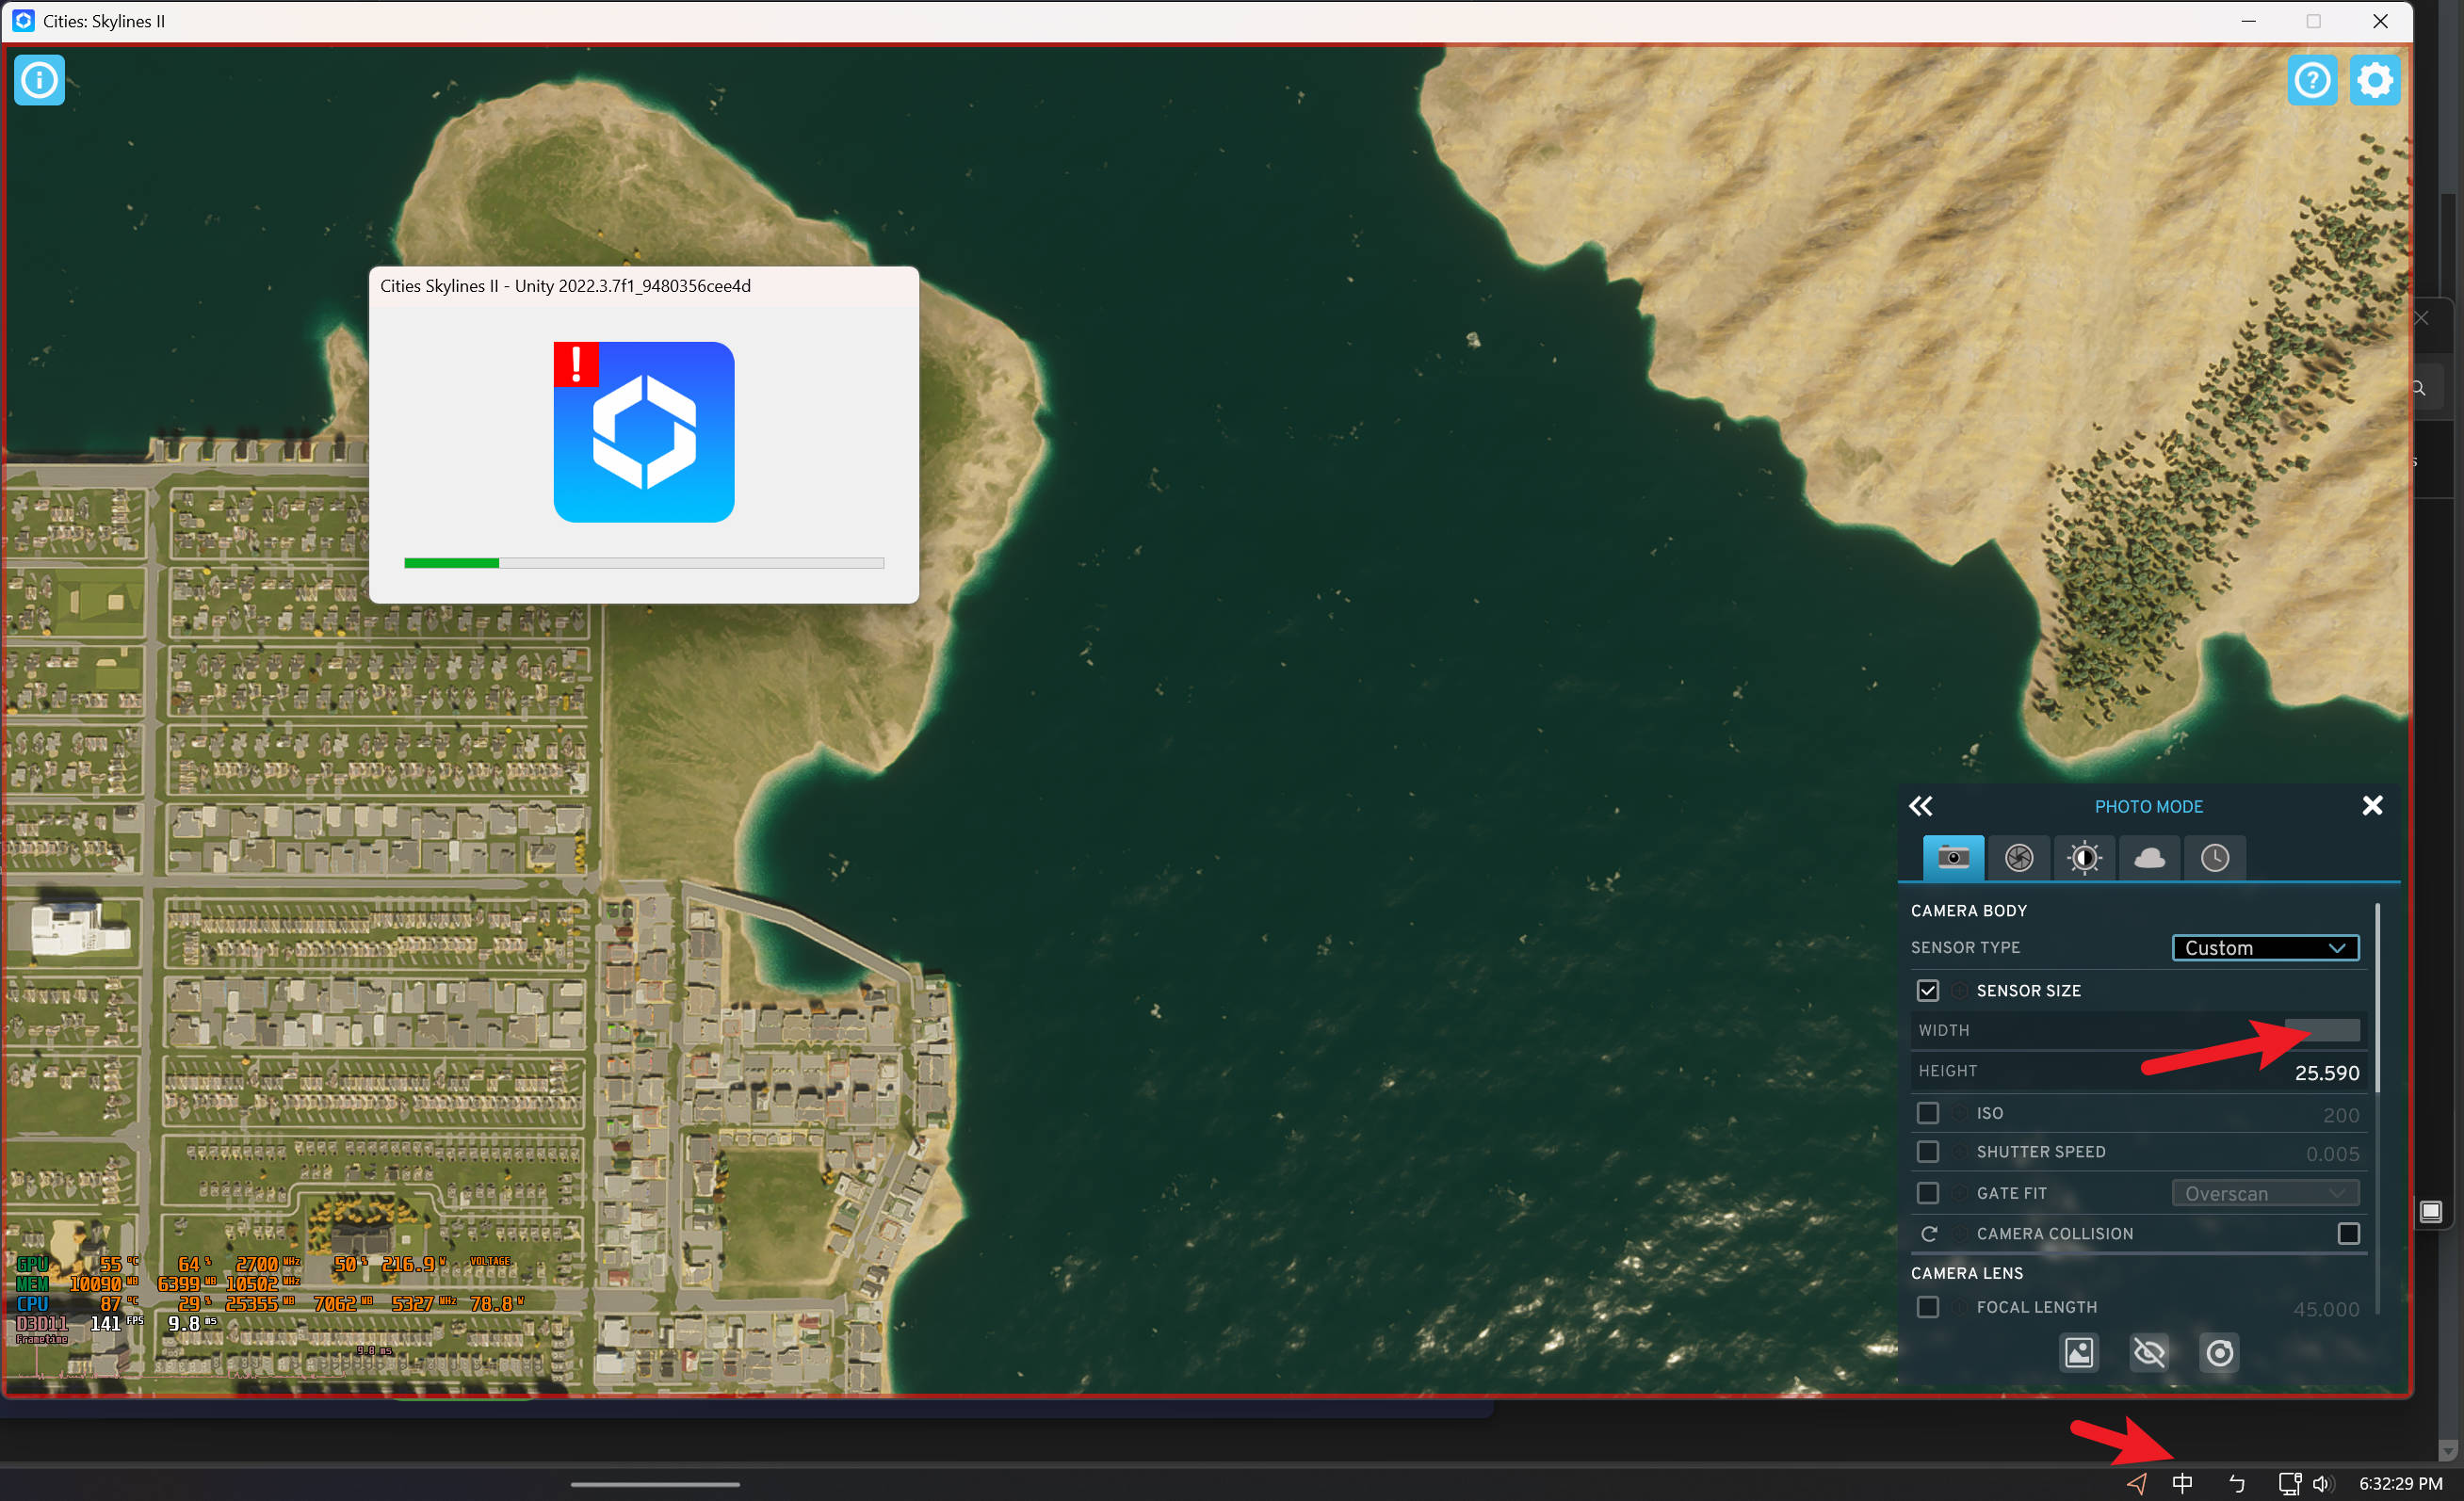This screenshot has height=1501, width=2464.
Task: Open the time of day clock tab
Action: 2216,857
